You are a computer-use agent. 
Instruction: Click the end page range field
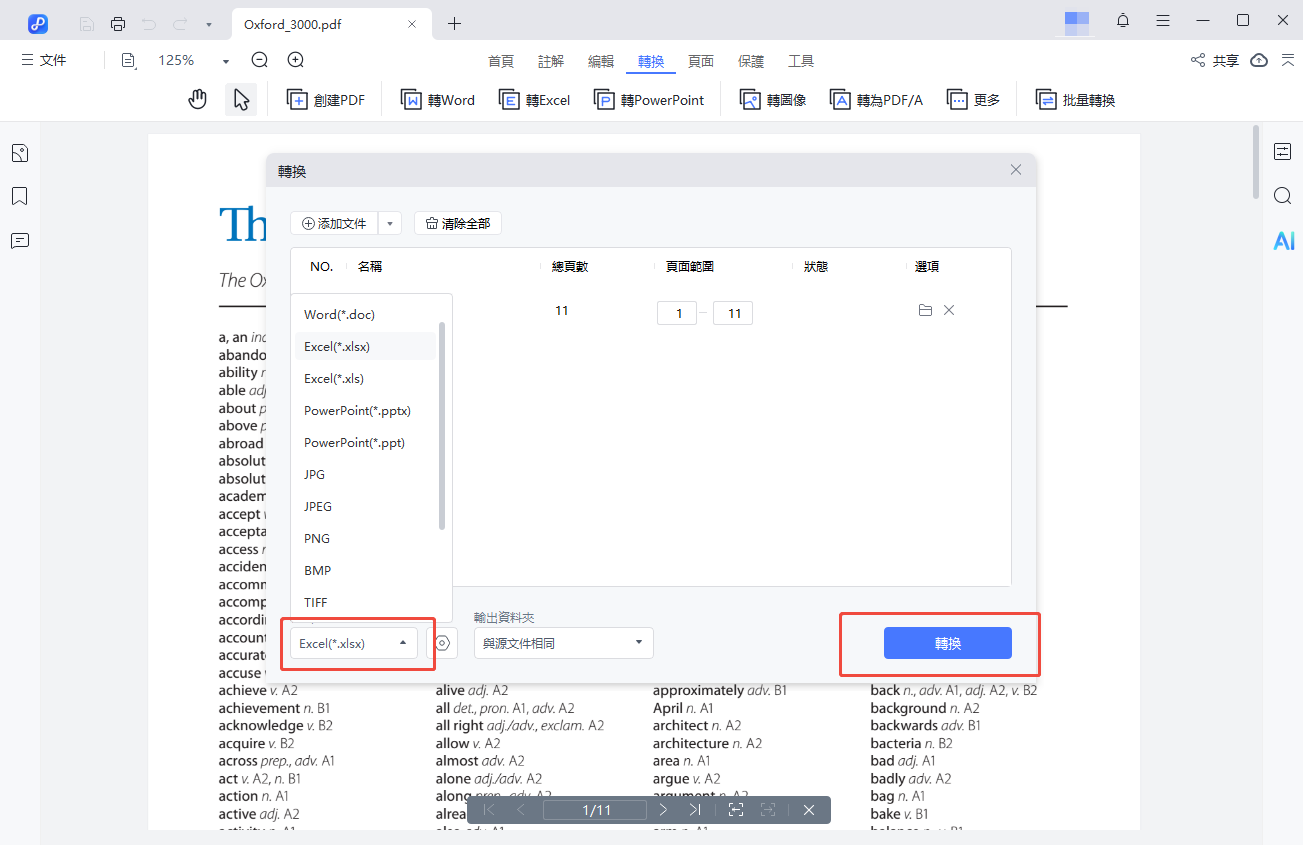click(733, 313)
